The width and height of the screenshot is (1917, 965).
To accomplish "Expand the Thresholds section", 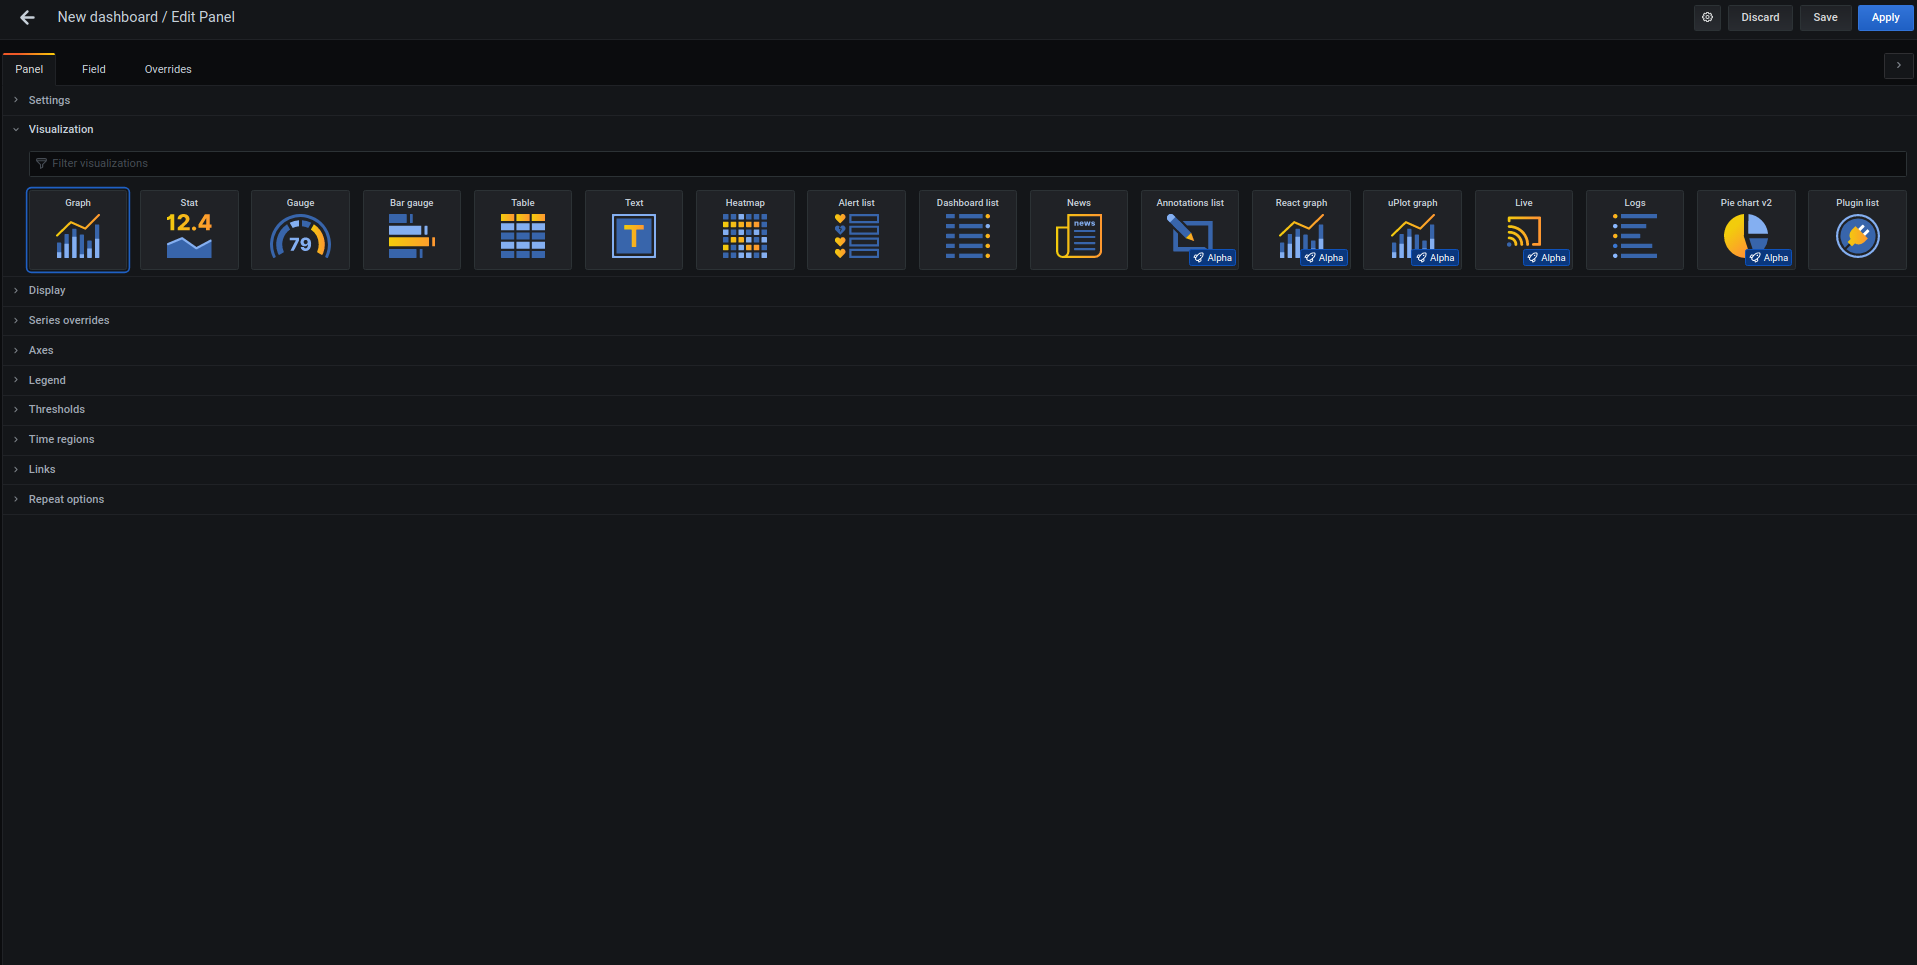I will [958, 409].
